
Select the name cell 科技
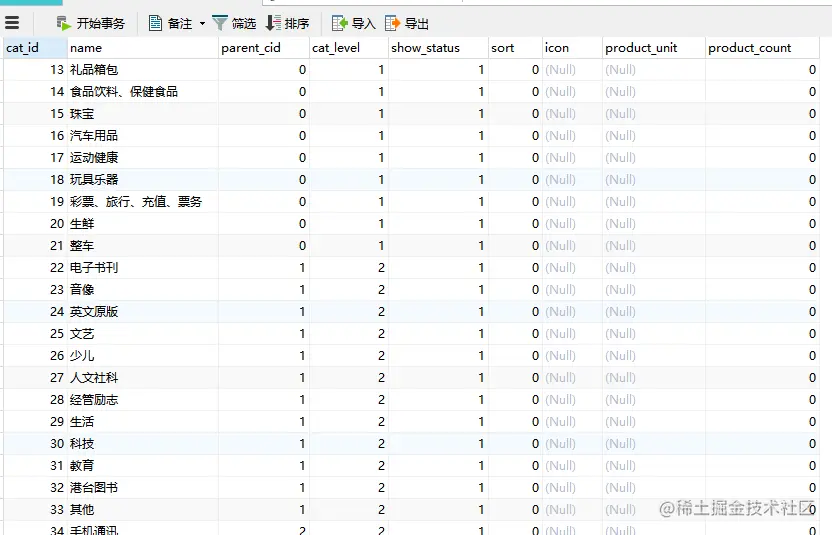click(143, 444)
